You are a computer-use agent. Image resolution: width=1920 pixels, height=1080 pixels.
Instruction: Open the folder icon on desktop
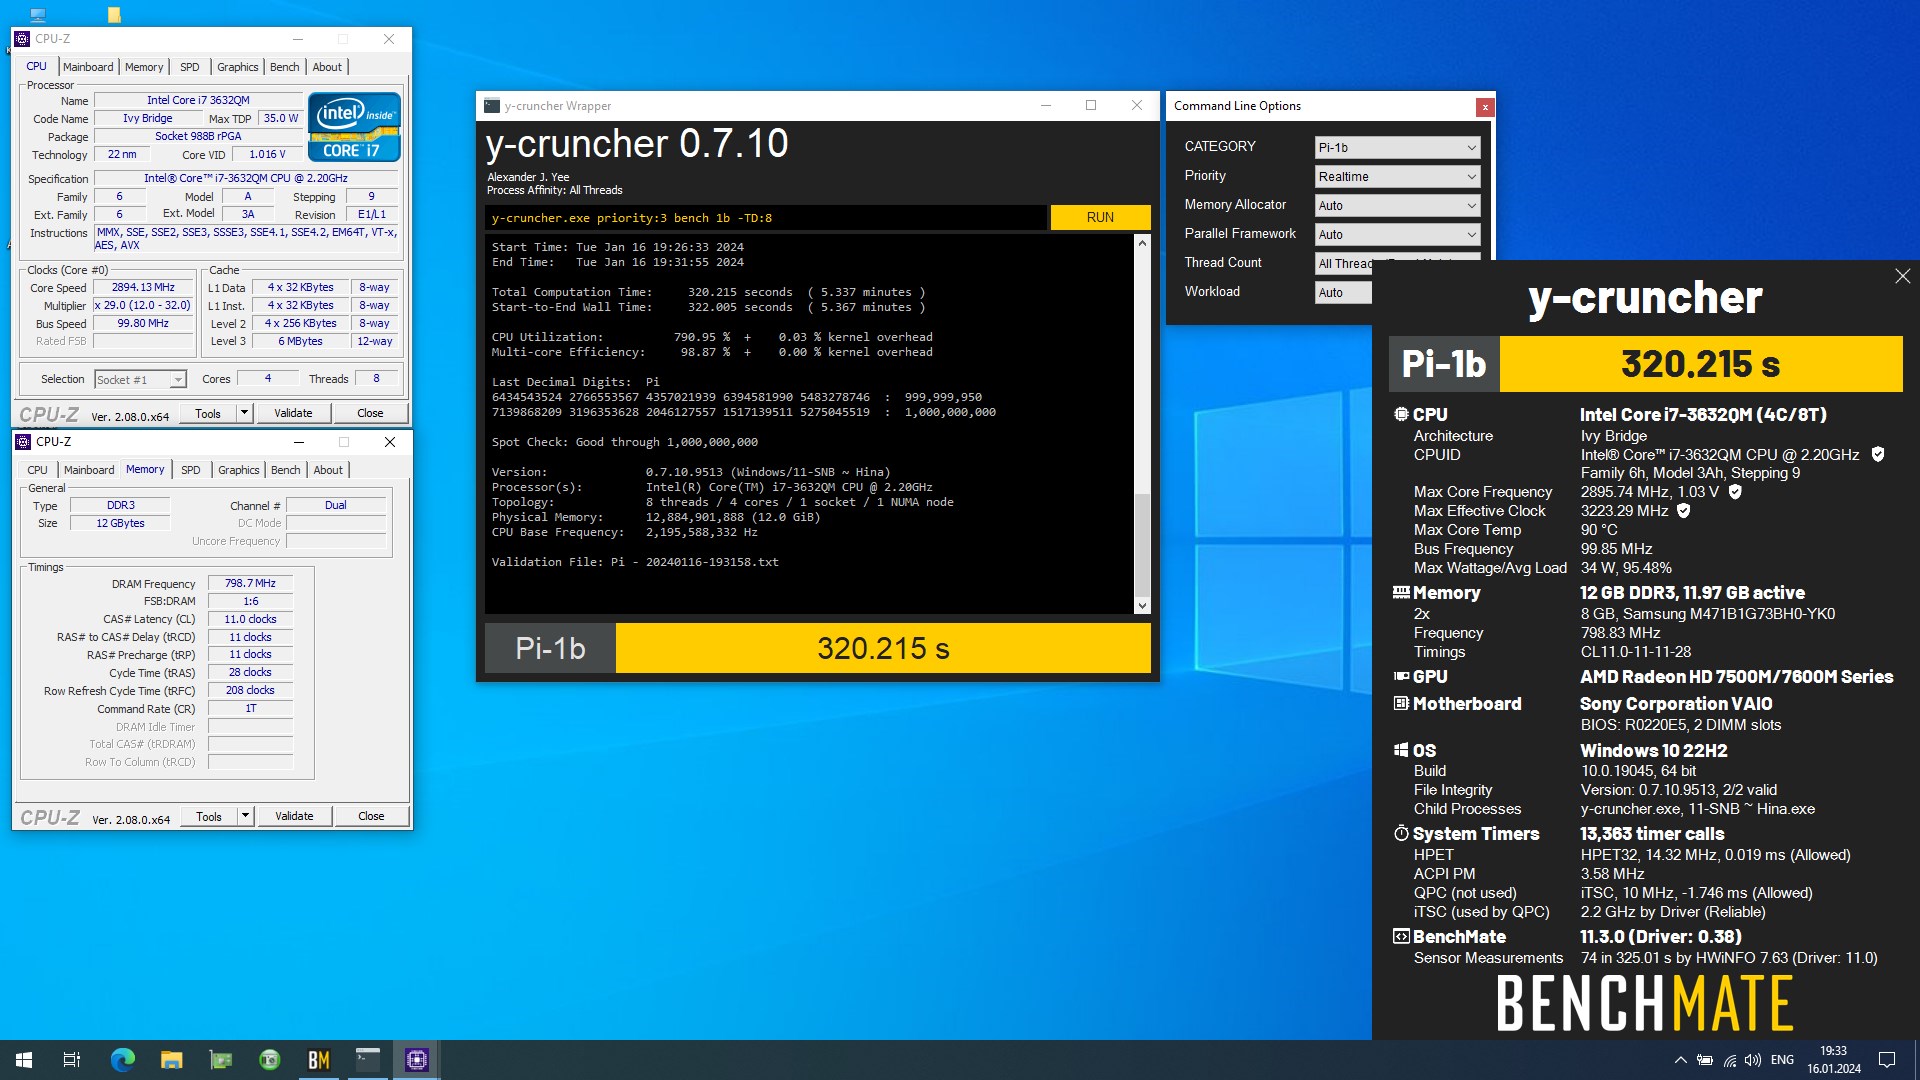click(114, 14)
